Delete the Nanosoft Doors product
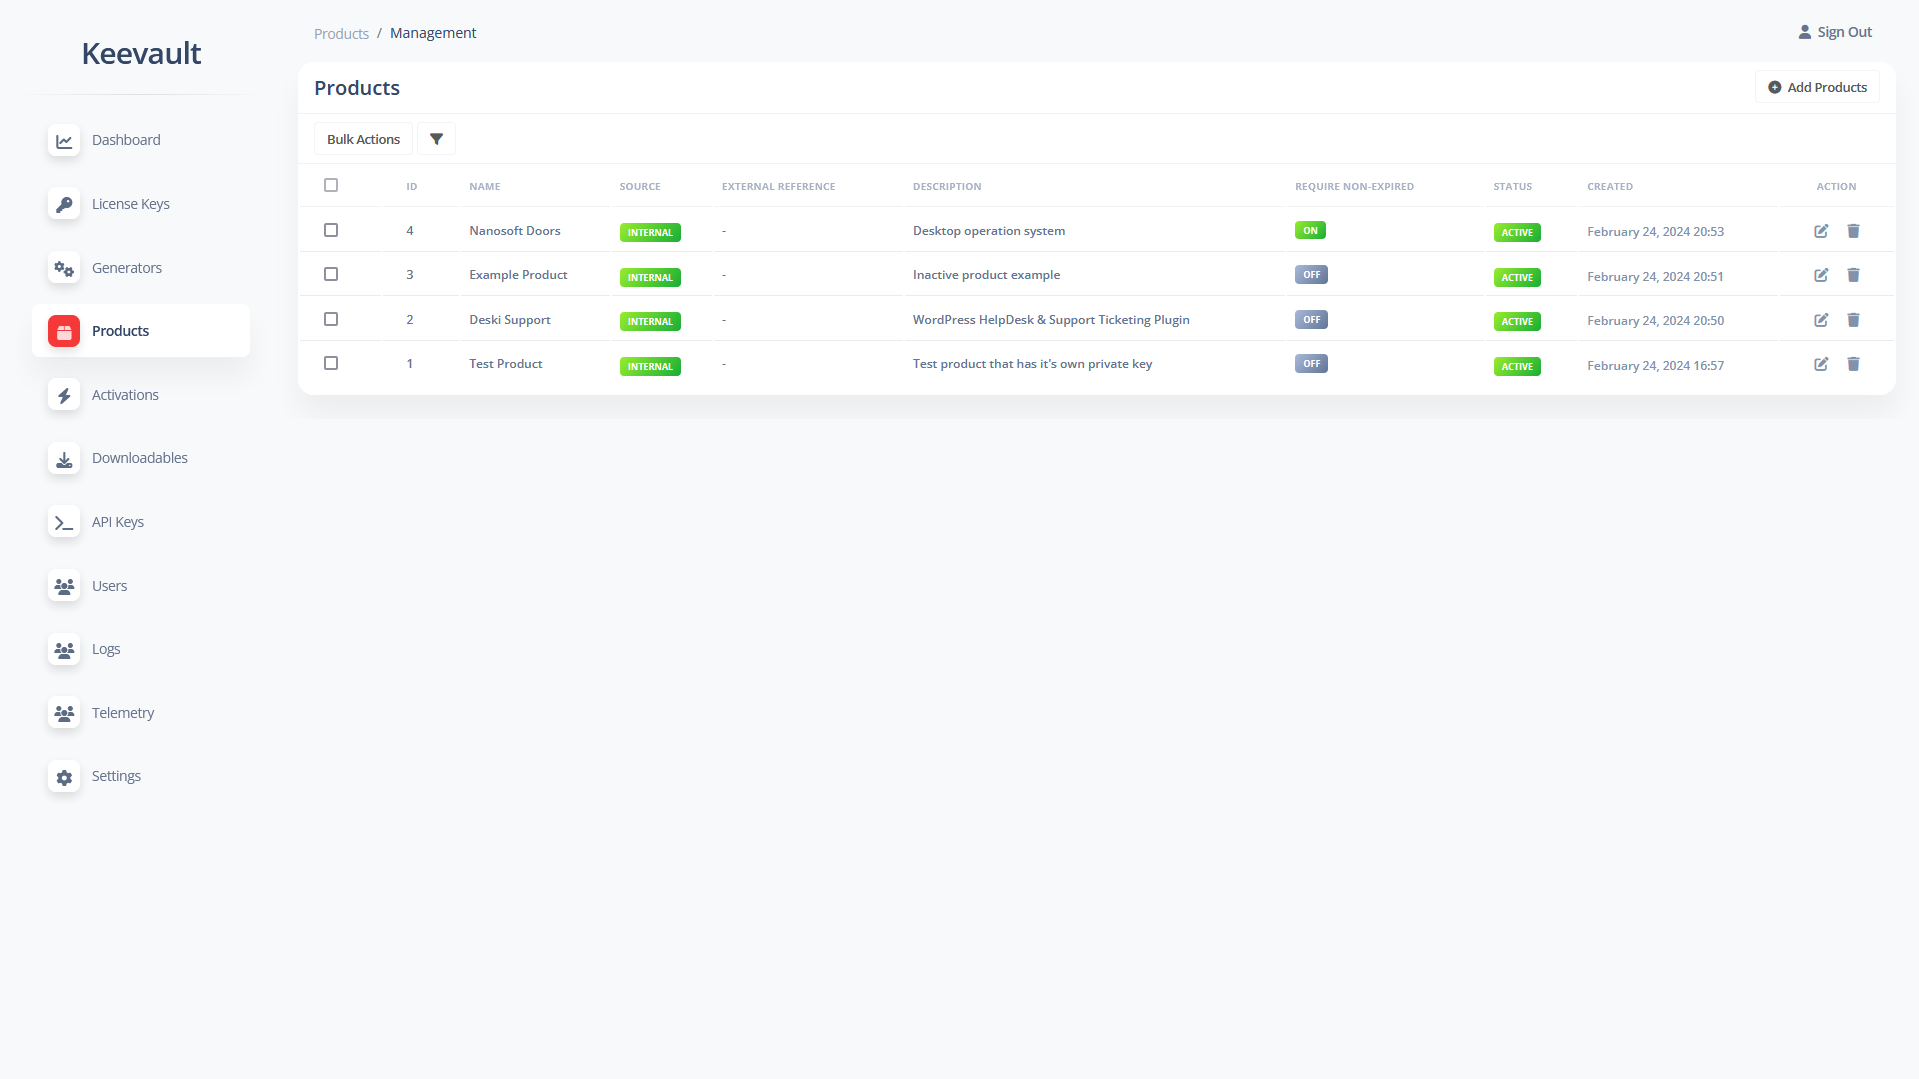The width and height of the screenshot is (1919, 1079). point(1853,231)
